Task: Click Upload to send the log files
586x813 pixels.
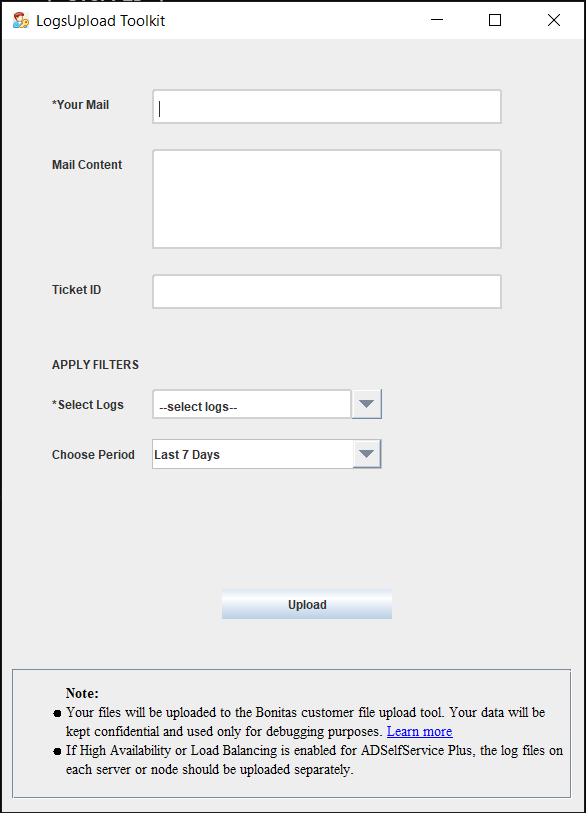Action: click(306, 604)
